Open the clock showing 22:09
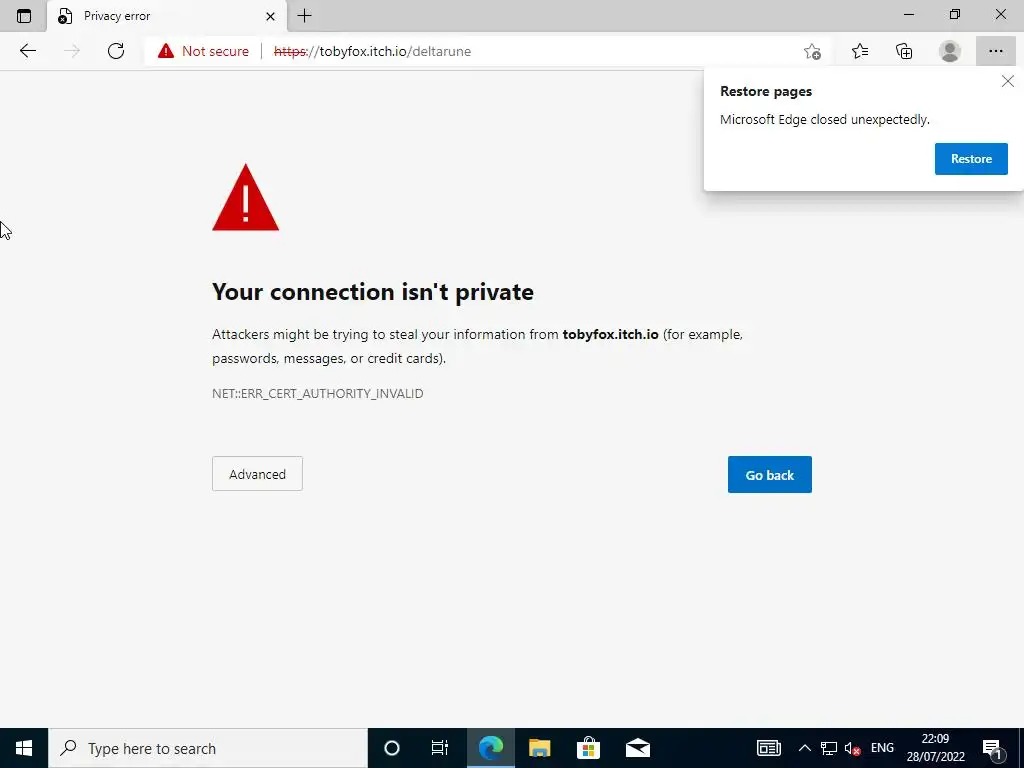 pos(935,748)
